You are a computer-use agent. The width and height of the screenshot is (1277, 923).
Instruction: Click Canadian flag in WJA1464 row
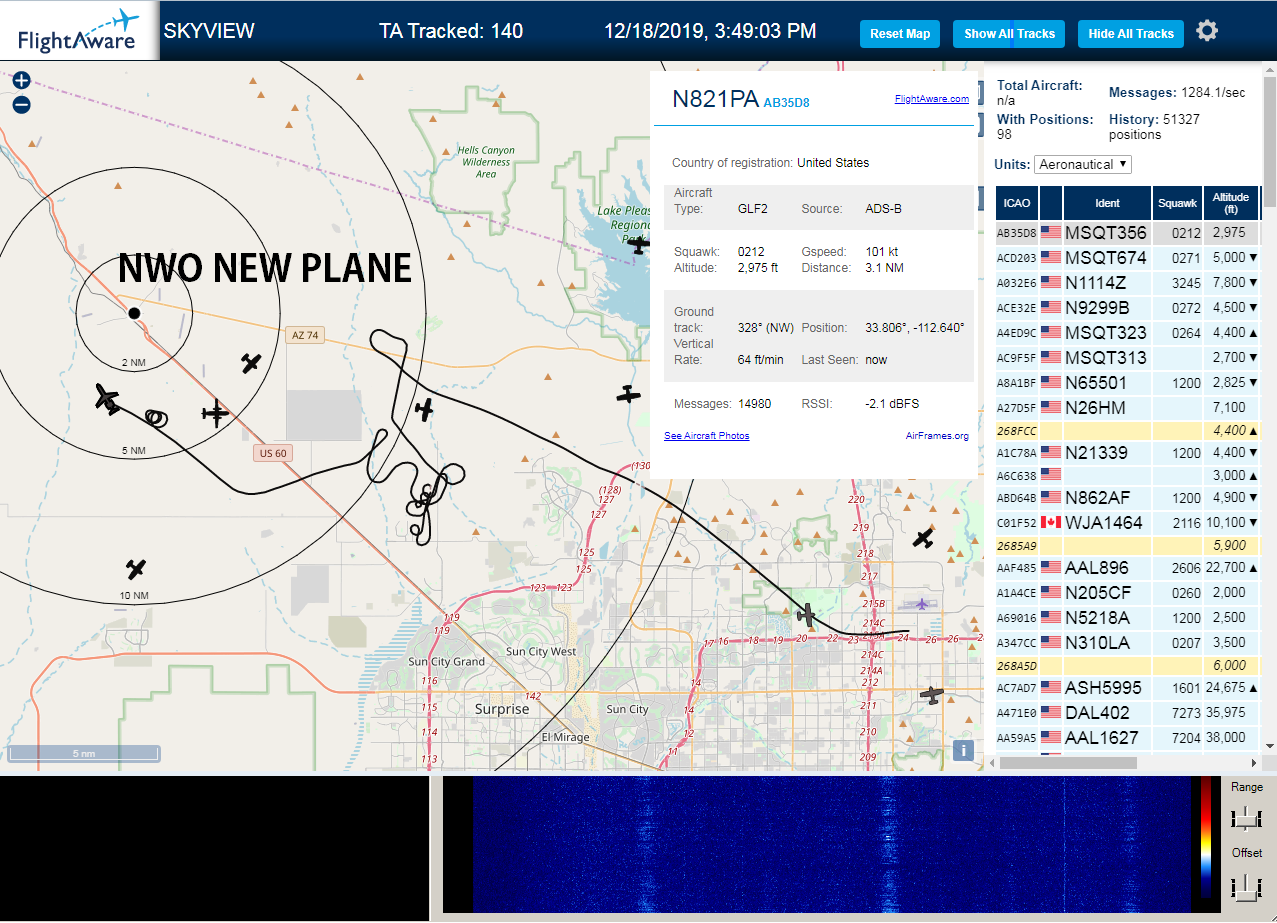1051,522
